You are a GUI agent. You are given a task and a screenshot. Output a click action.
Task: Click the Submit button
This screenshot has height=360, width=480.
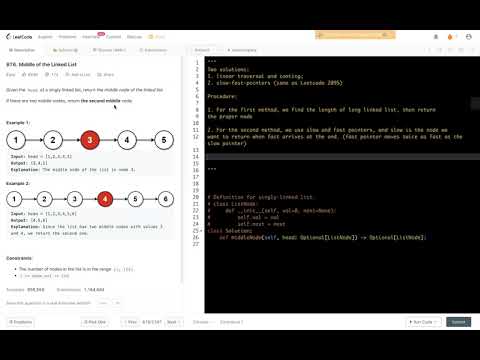[x=459, y=322]
